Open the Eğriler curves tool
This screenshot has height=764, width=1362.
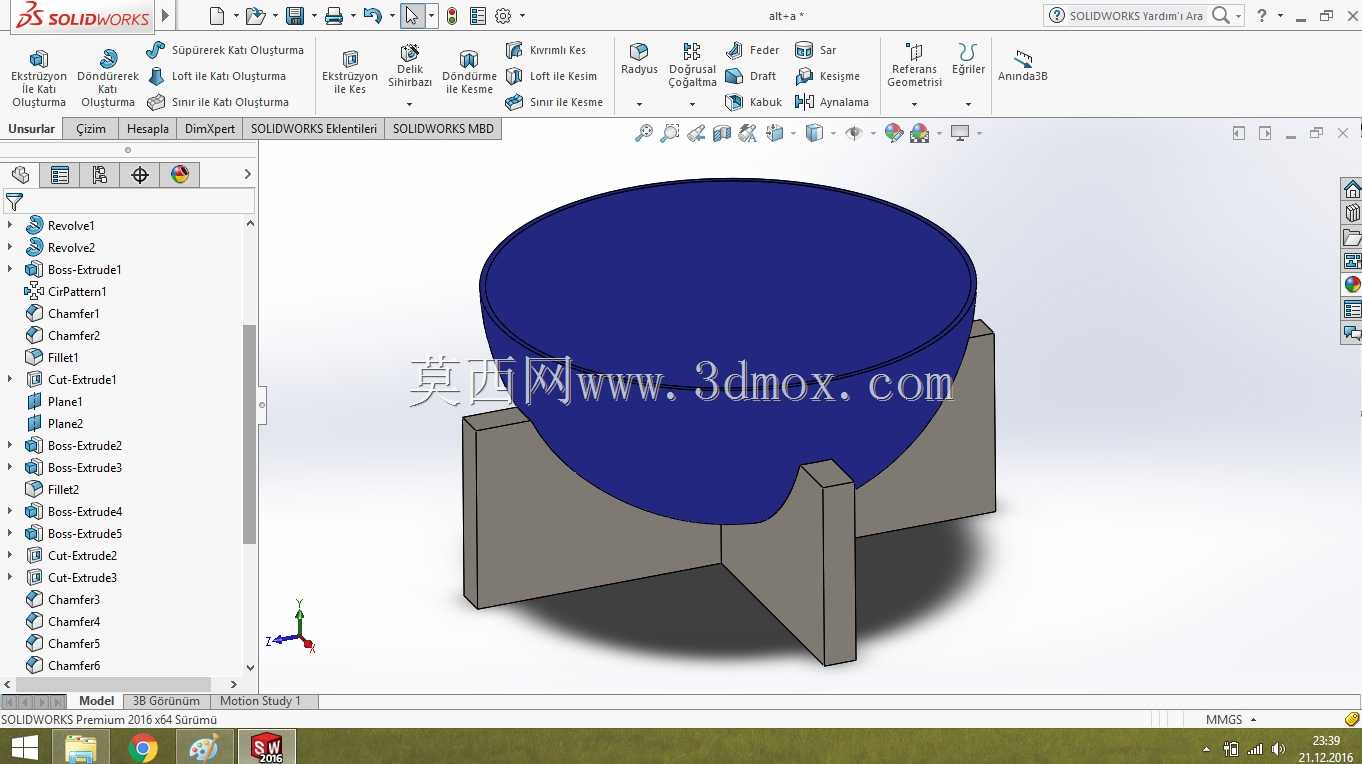tap(968, 59)
